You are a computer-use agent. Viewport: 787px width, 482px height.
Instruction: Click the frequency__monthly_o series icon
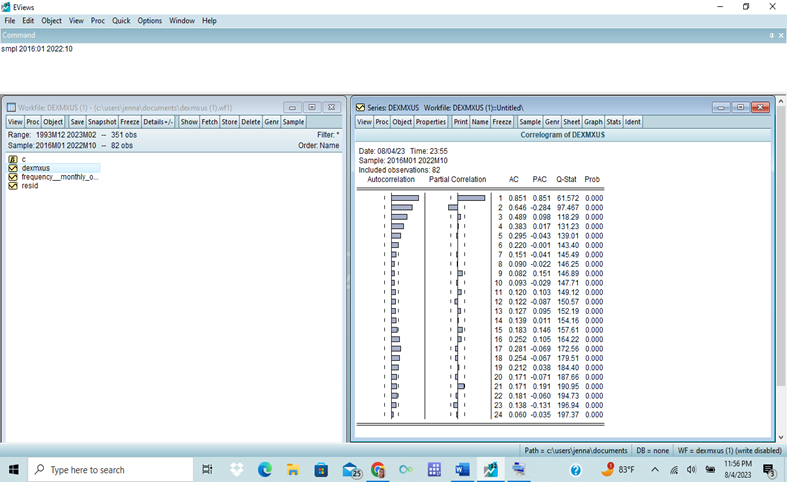(x=13, y=177)
